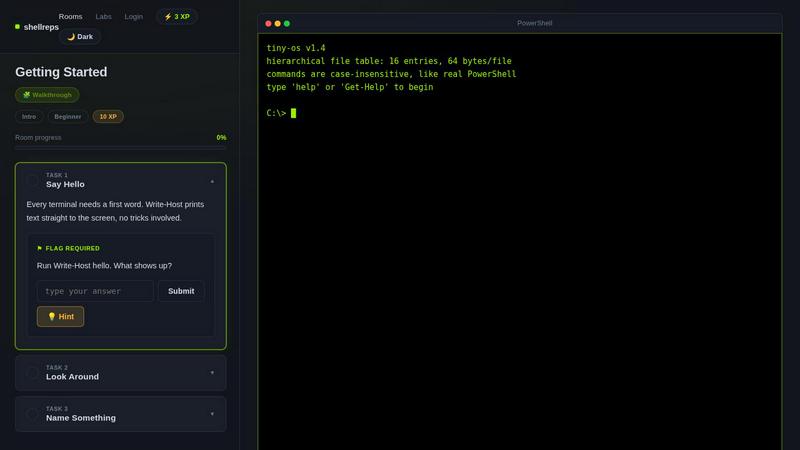Click the 10 XP tag
Viewport: 800px width, 450px height.
point(108,116)
